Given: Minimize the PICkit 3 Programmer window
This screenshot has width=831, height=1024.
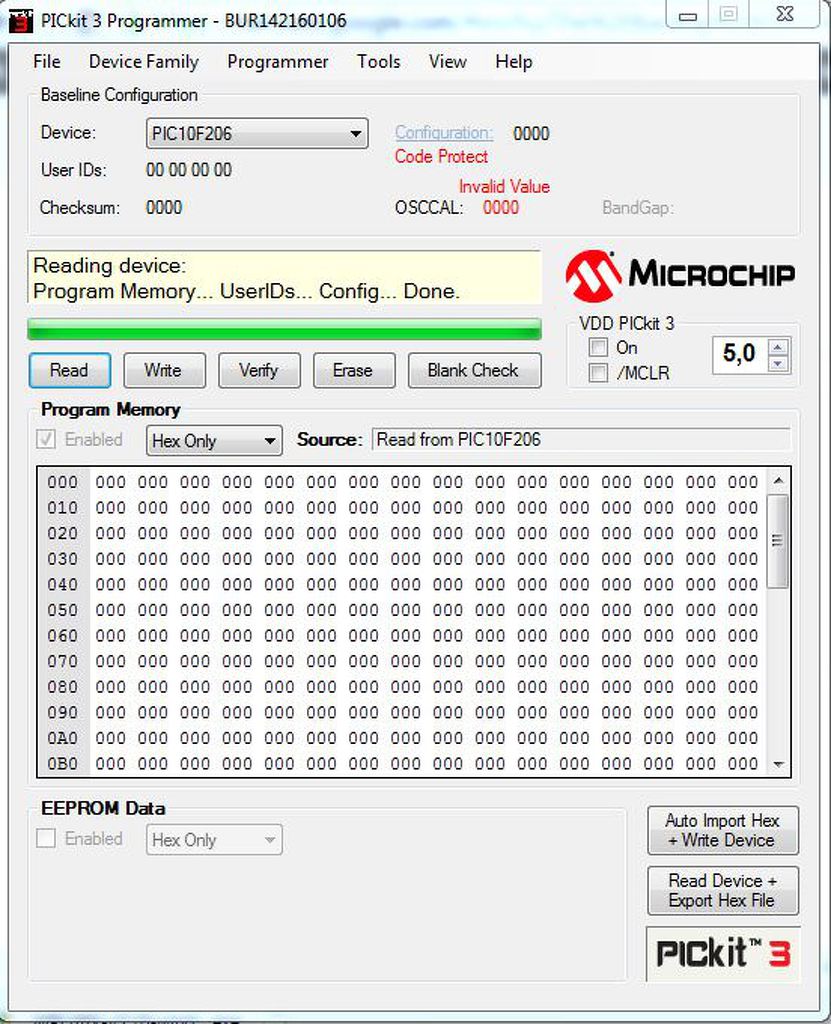Looking at the screenshot, I should (x=688, y=16).
